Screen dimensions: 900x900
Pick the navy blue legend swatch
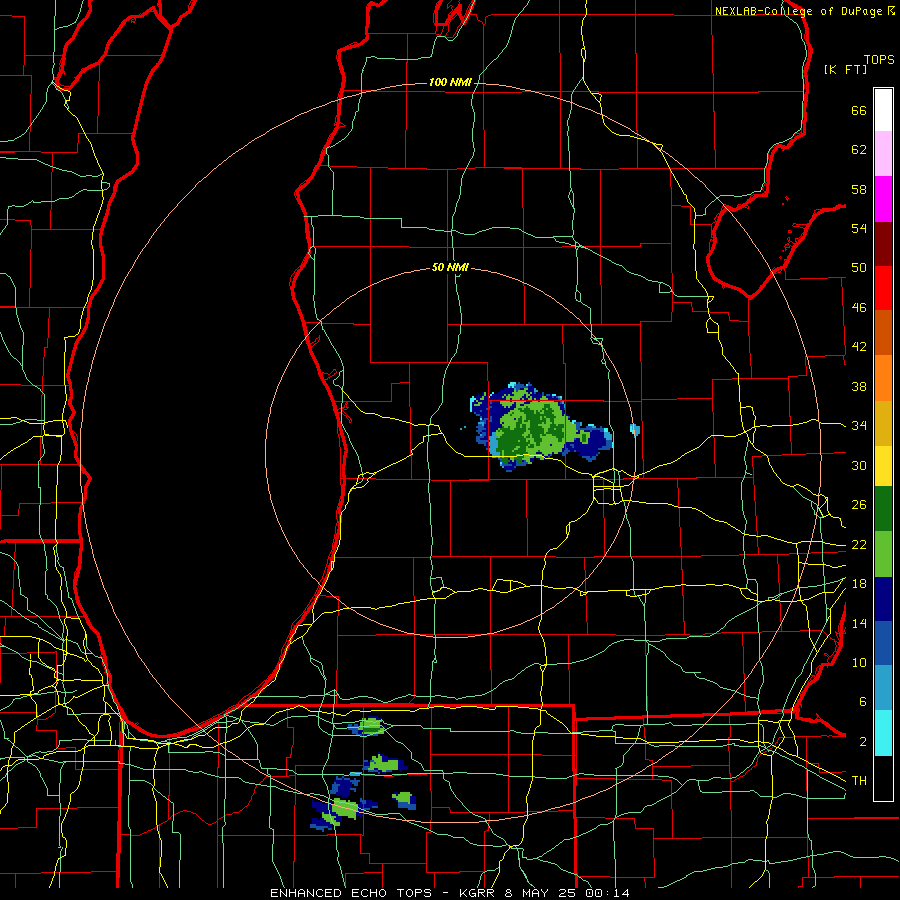click(883, 599)
